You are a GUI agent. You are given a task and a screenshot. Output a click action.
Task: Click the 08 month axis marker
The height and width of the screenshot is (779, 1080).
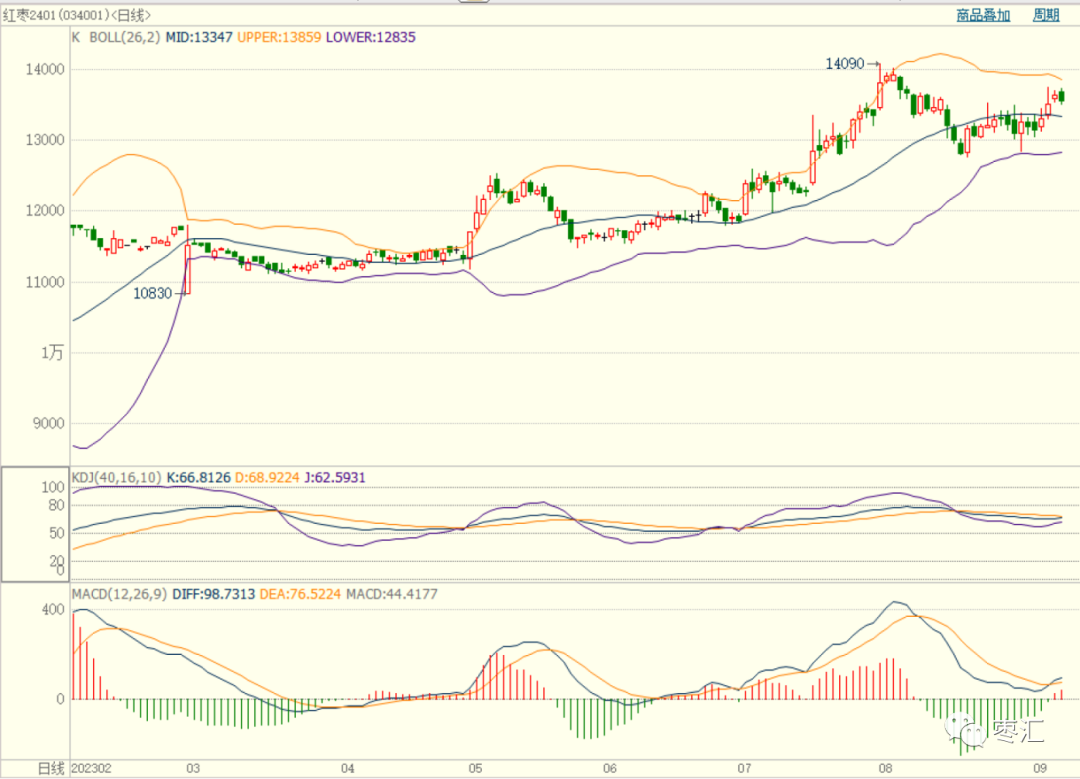pos(885,769)
